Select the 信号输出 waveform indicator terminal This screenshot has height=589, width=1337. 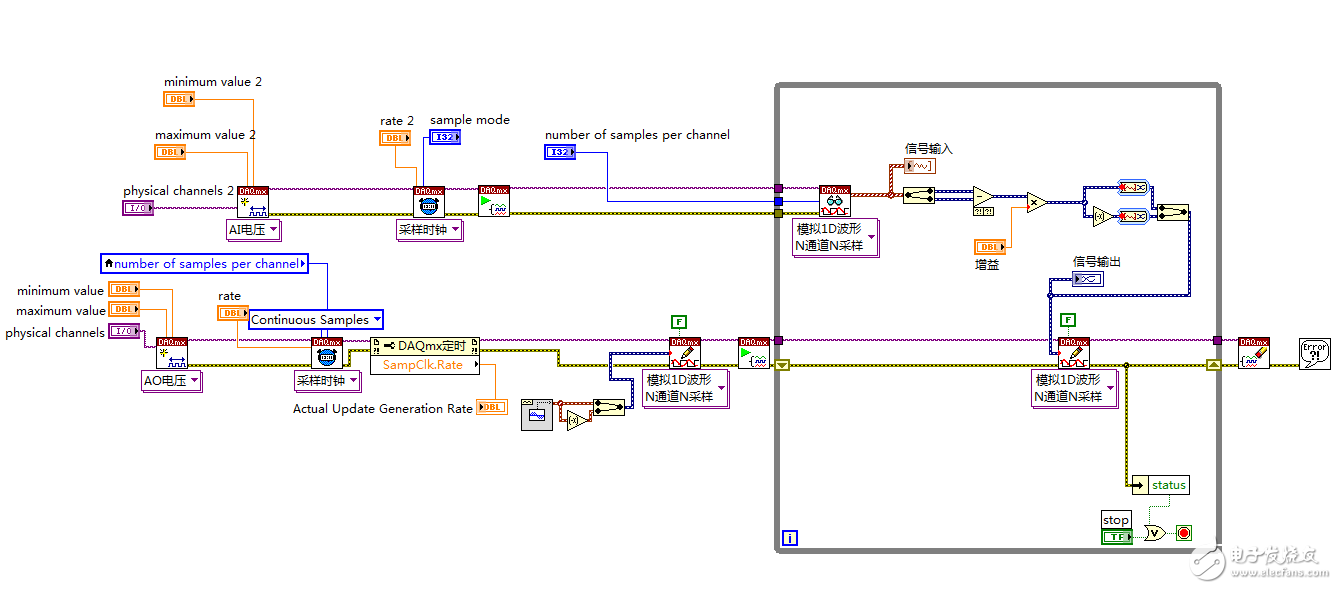point(1087,279)
